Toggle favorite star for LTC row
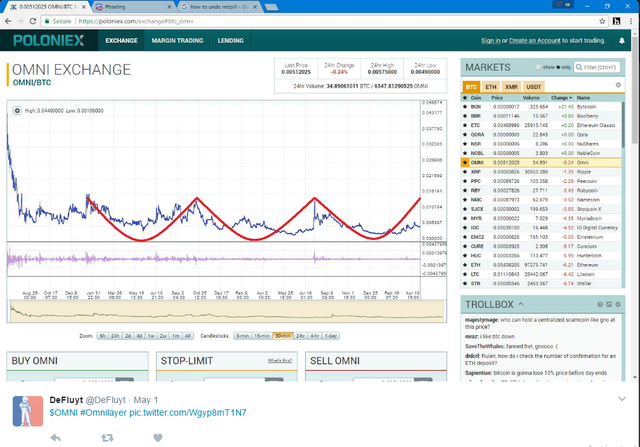 [465, 274]
